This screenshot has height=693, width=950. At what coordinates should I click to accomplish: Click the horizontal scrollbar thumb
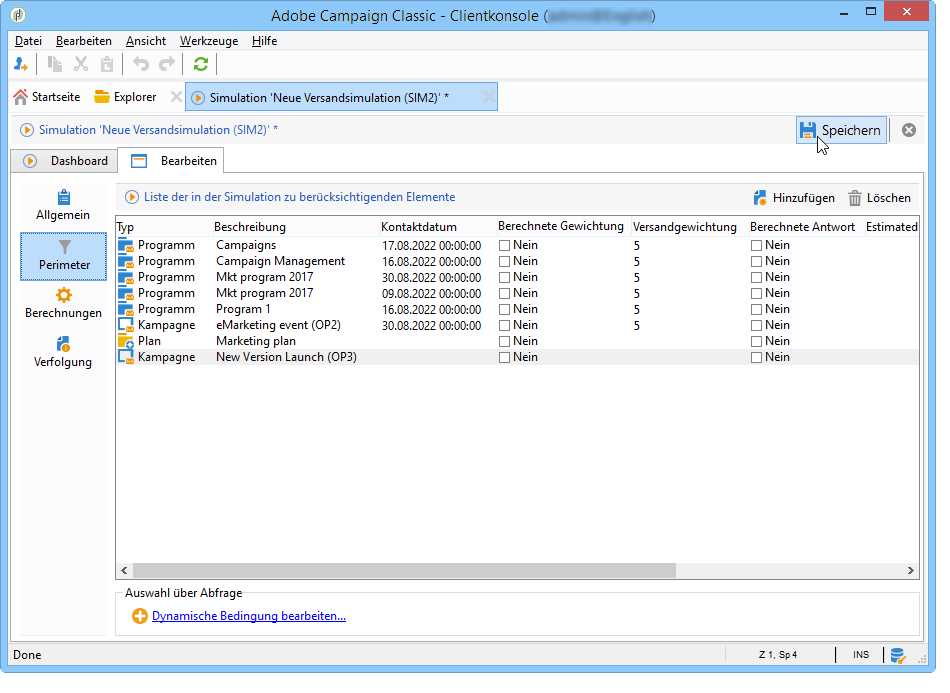(404, 570)
